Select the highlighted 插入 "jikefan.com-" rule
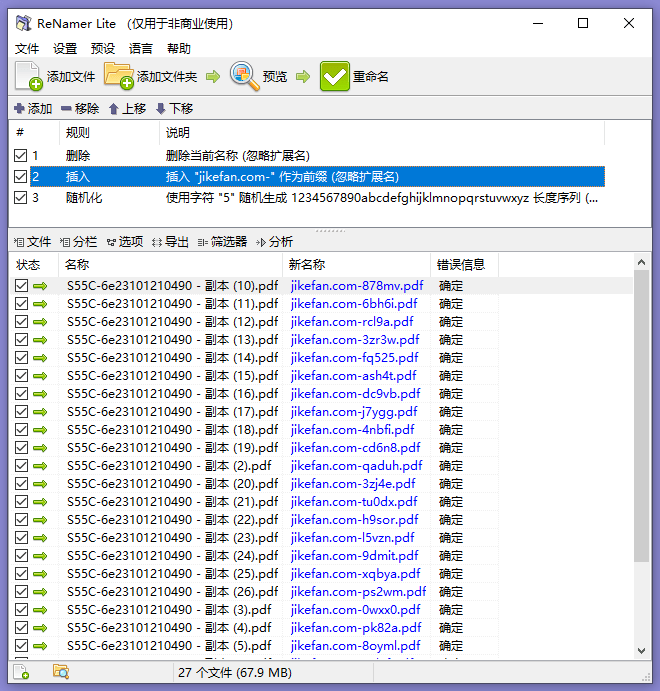Screen dimensions: 660x691 [317, 177]
